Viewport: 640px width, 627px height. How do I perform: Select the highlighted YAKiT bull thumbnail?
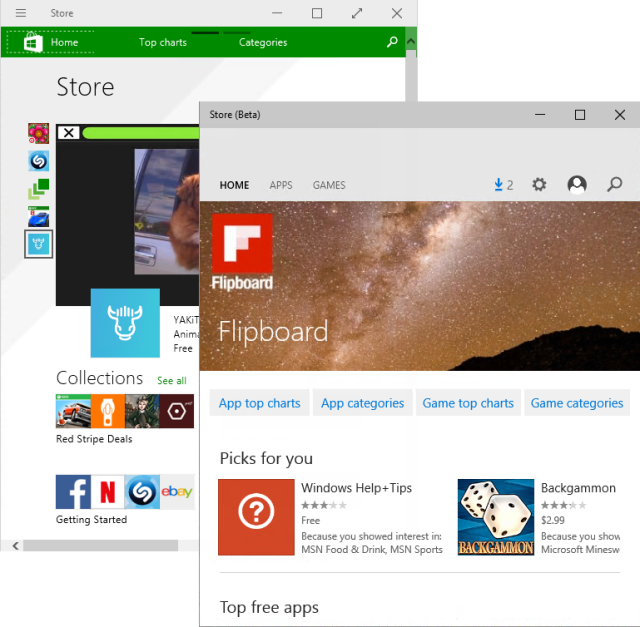(38, 244)
